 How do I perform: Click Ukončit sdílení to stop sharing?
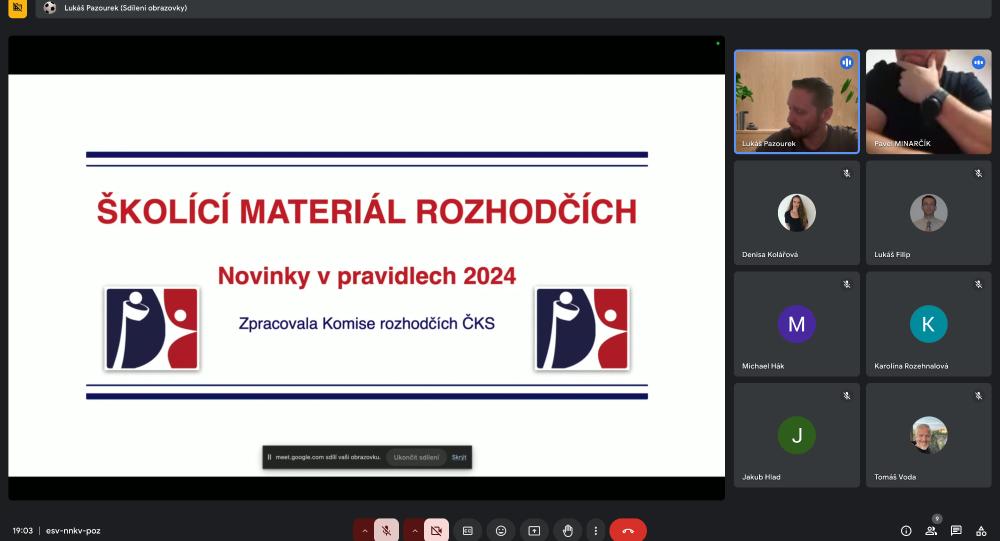[x=416, y=457]
